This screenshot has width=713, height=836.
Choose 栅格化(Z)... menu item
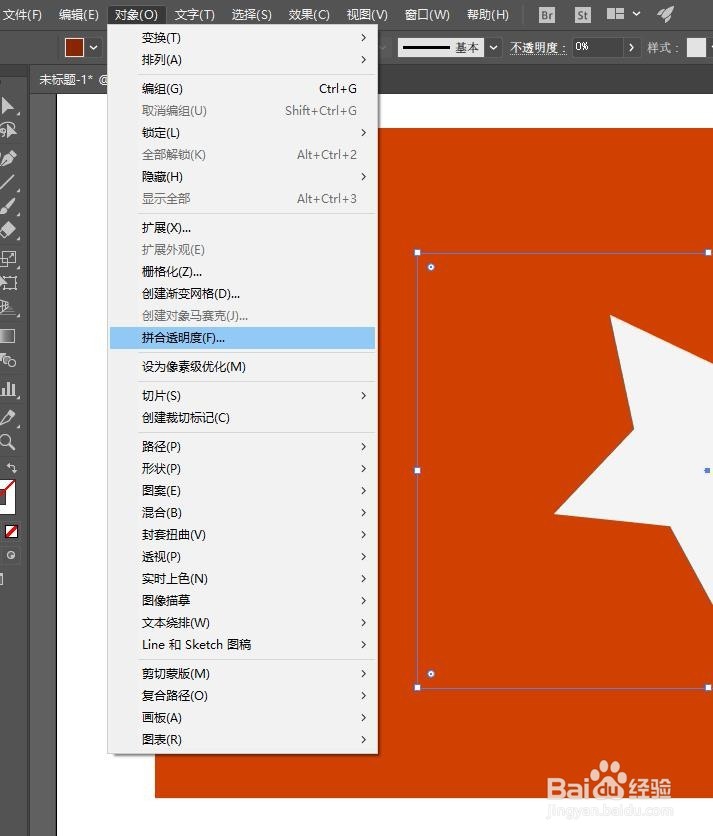coord(243,272)
